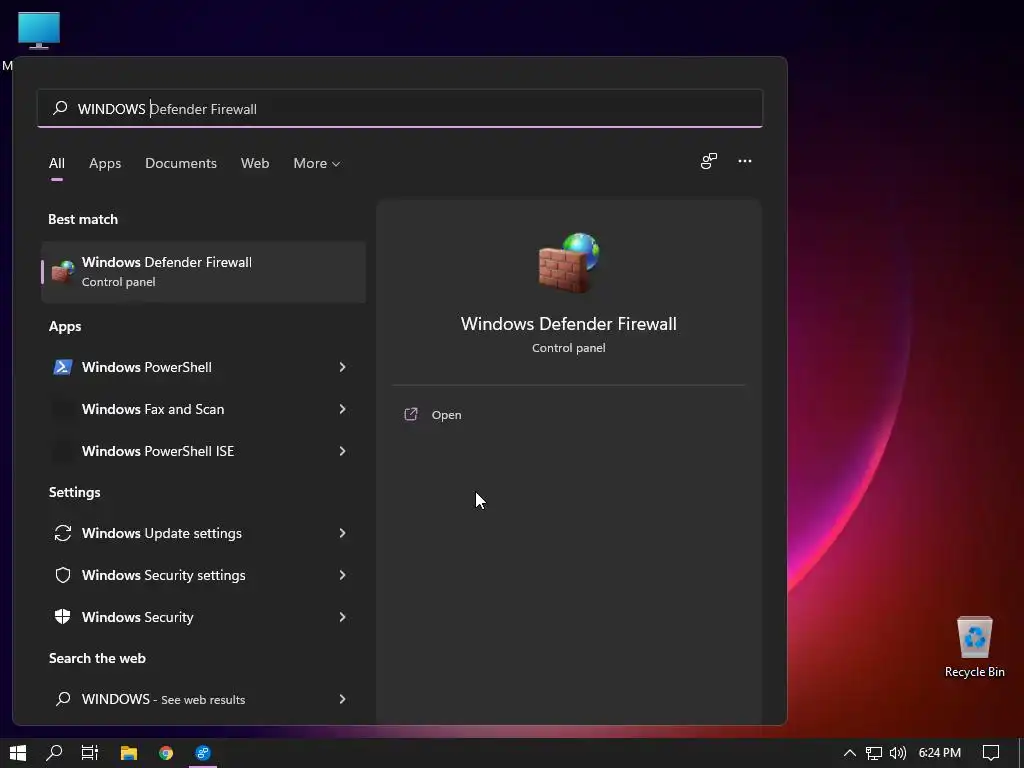Click the Windows Security settings shield outline icon
1024x768 pixels.
coord(63,575)
